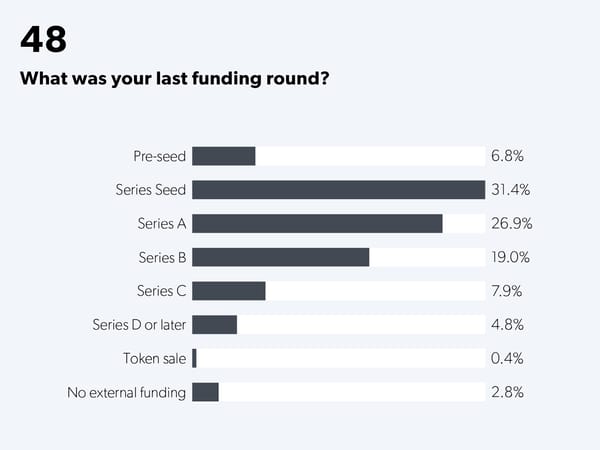Select the Series A bar
The width and height of the screenshot is (600, 450).
pos(317,224)
